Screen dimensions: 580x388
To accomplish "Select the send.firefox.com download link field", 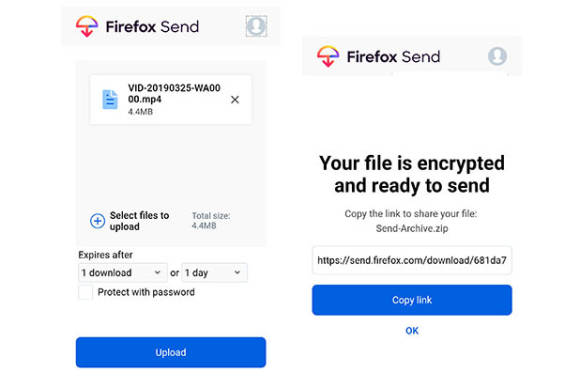I will click(x=412, y=260).
